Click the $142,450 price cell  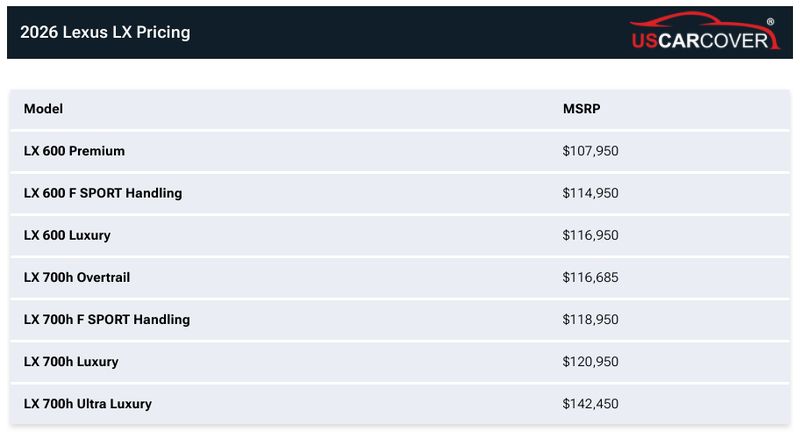[x=591, y=404]
